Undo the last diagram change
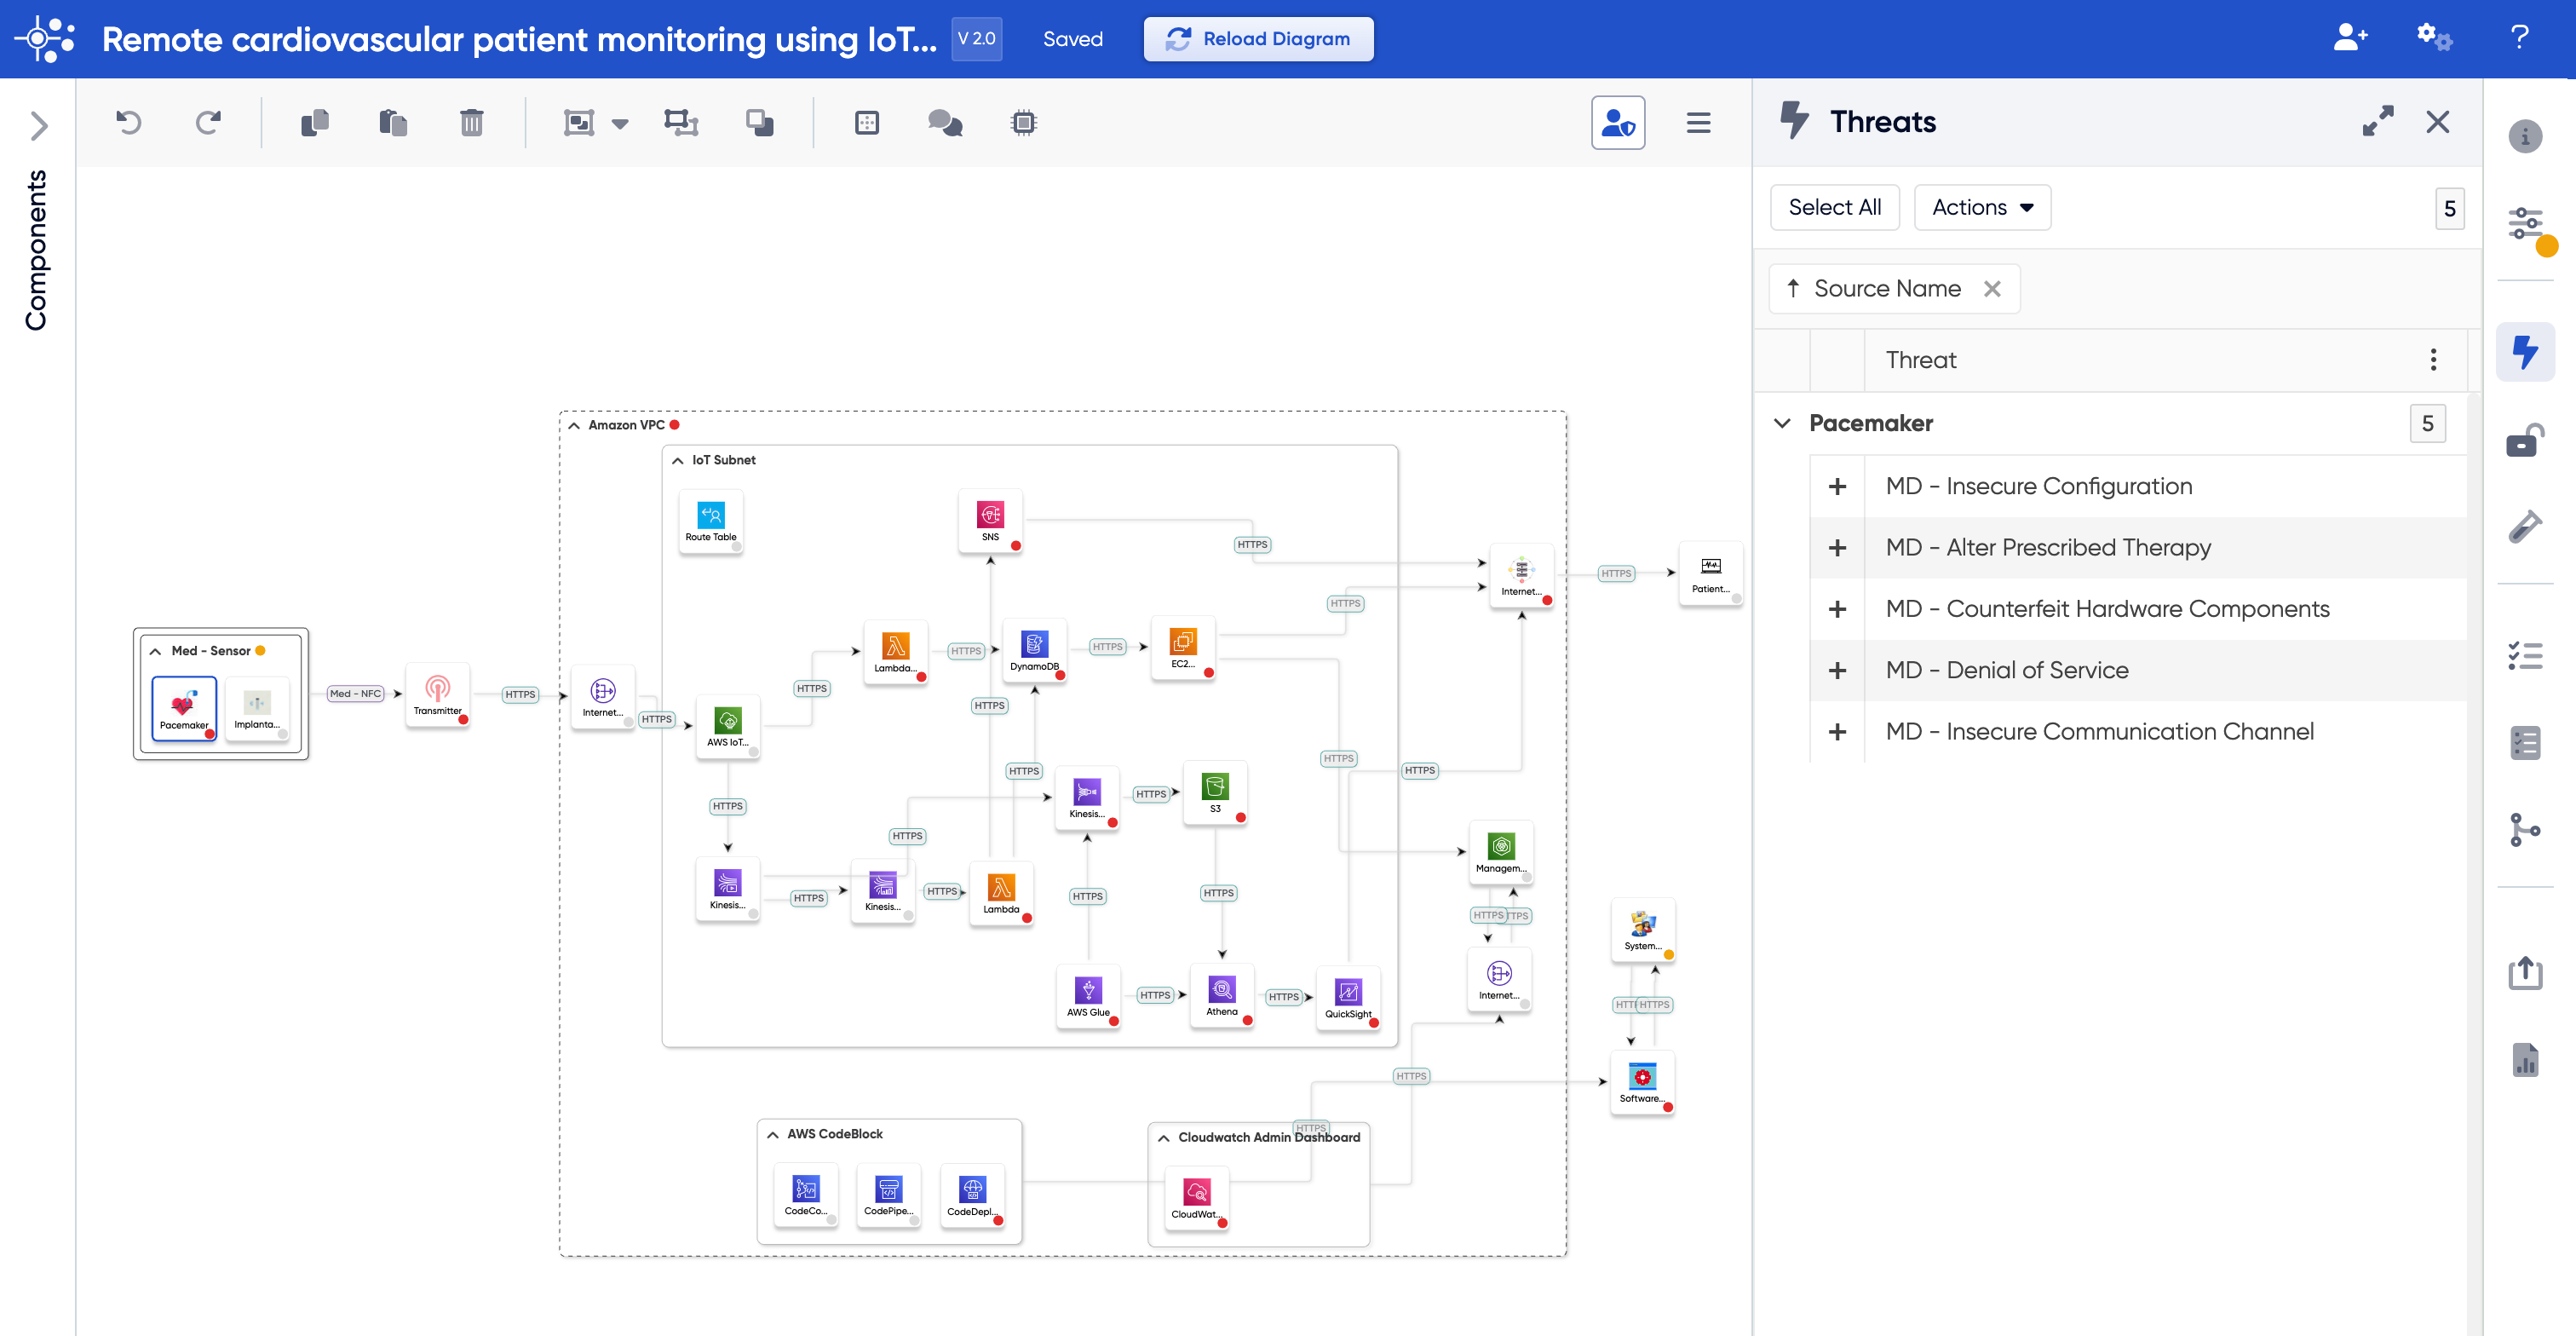 [129, 123]
